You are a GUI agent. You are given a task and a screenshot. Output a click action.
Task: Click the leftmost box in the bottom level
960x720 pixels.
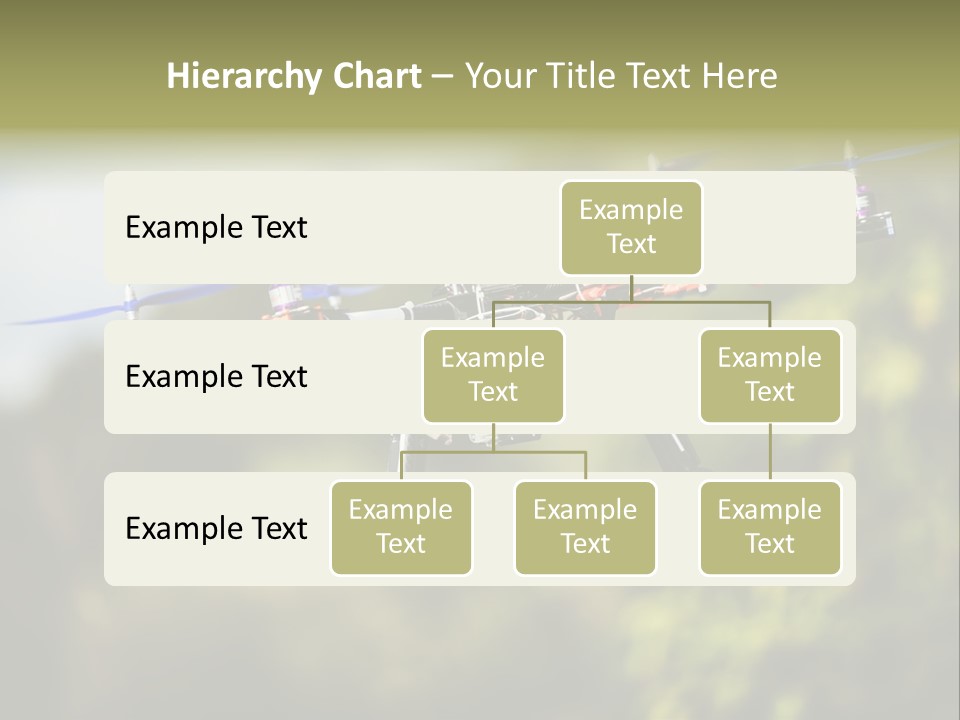tap(401, 527)
